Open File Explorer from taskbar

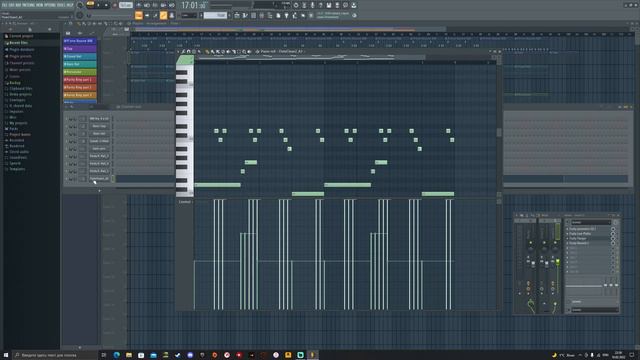[129, 355]
